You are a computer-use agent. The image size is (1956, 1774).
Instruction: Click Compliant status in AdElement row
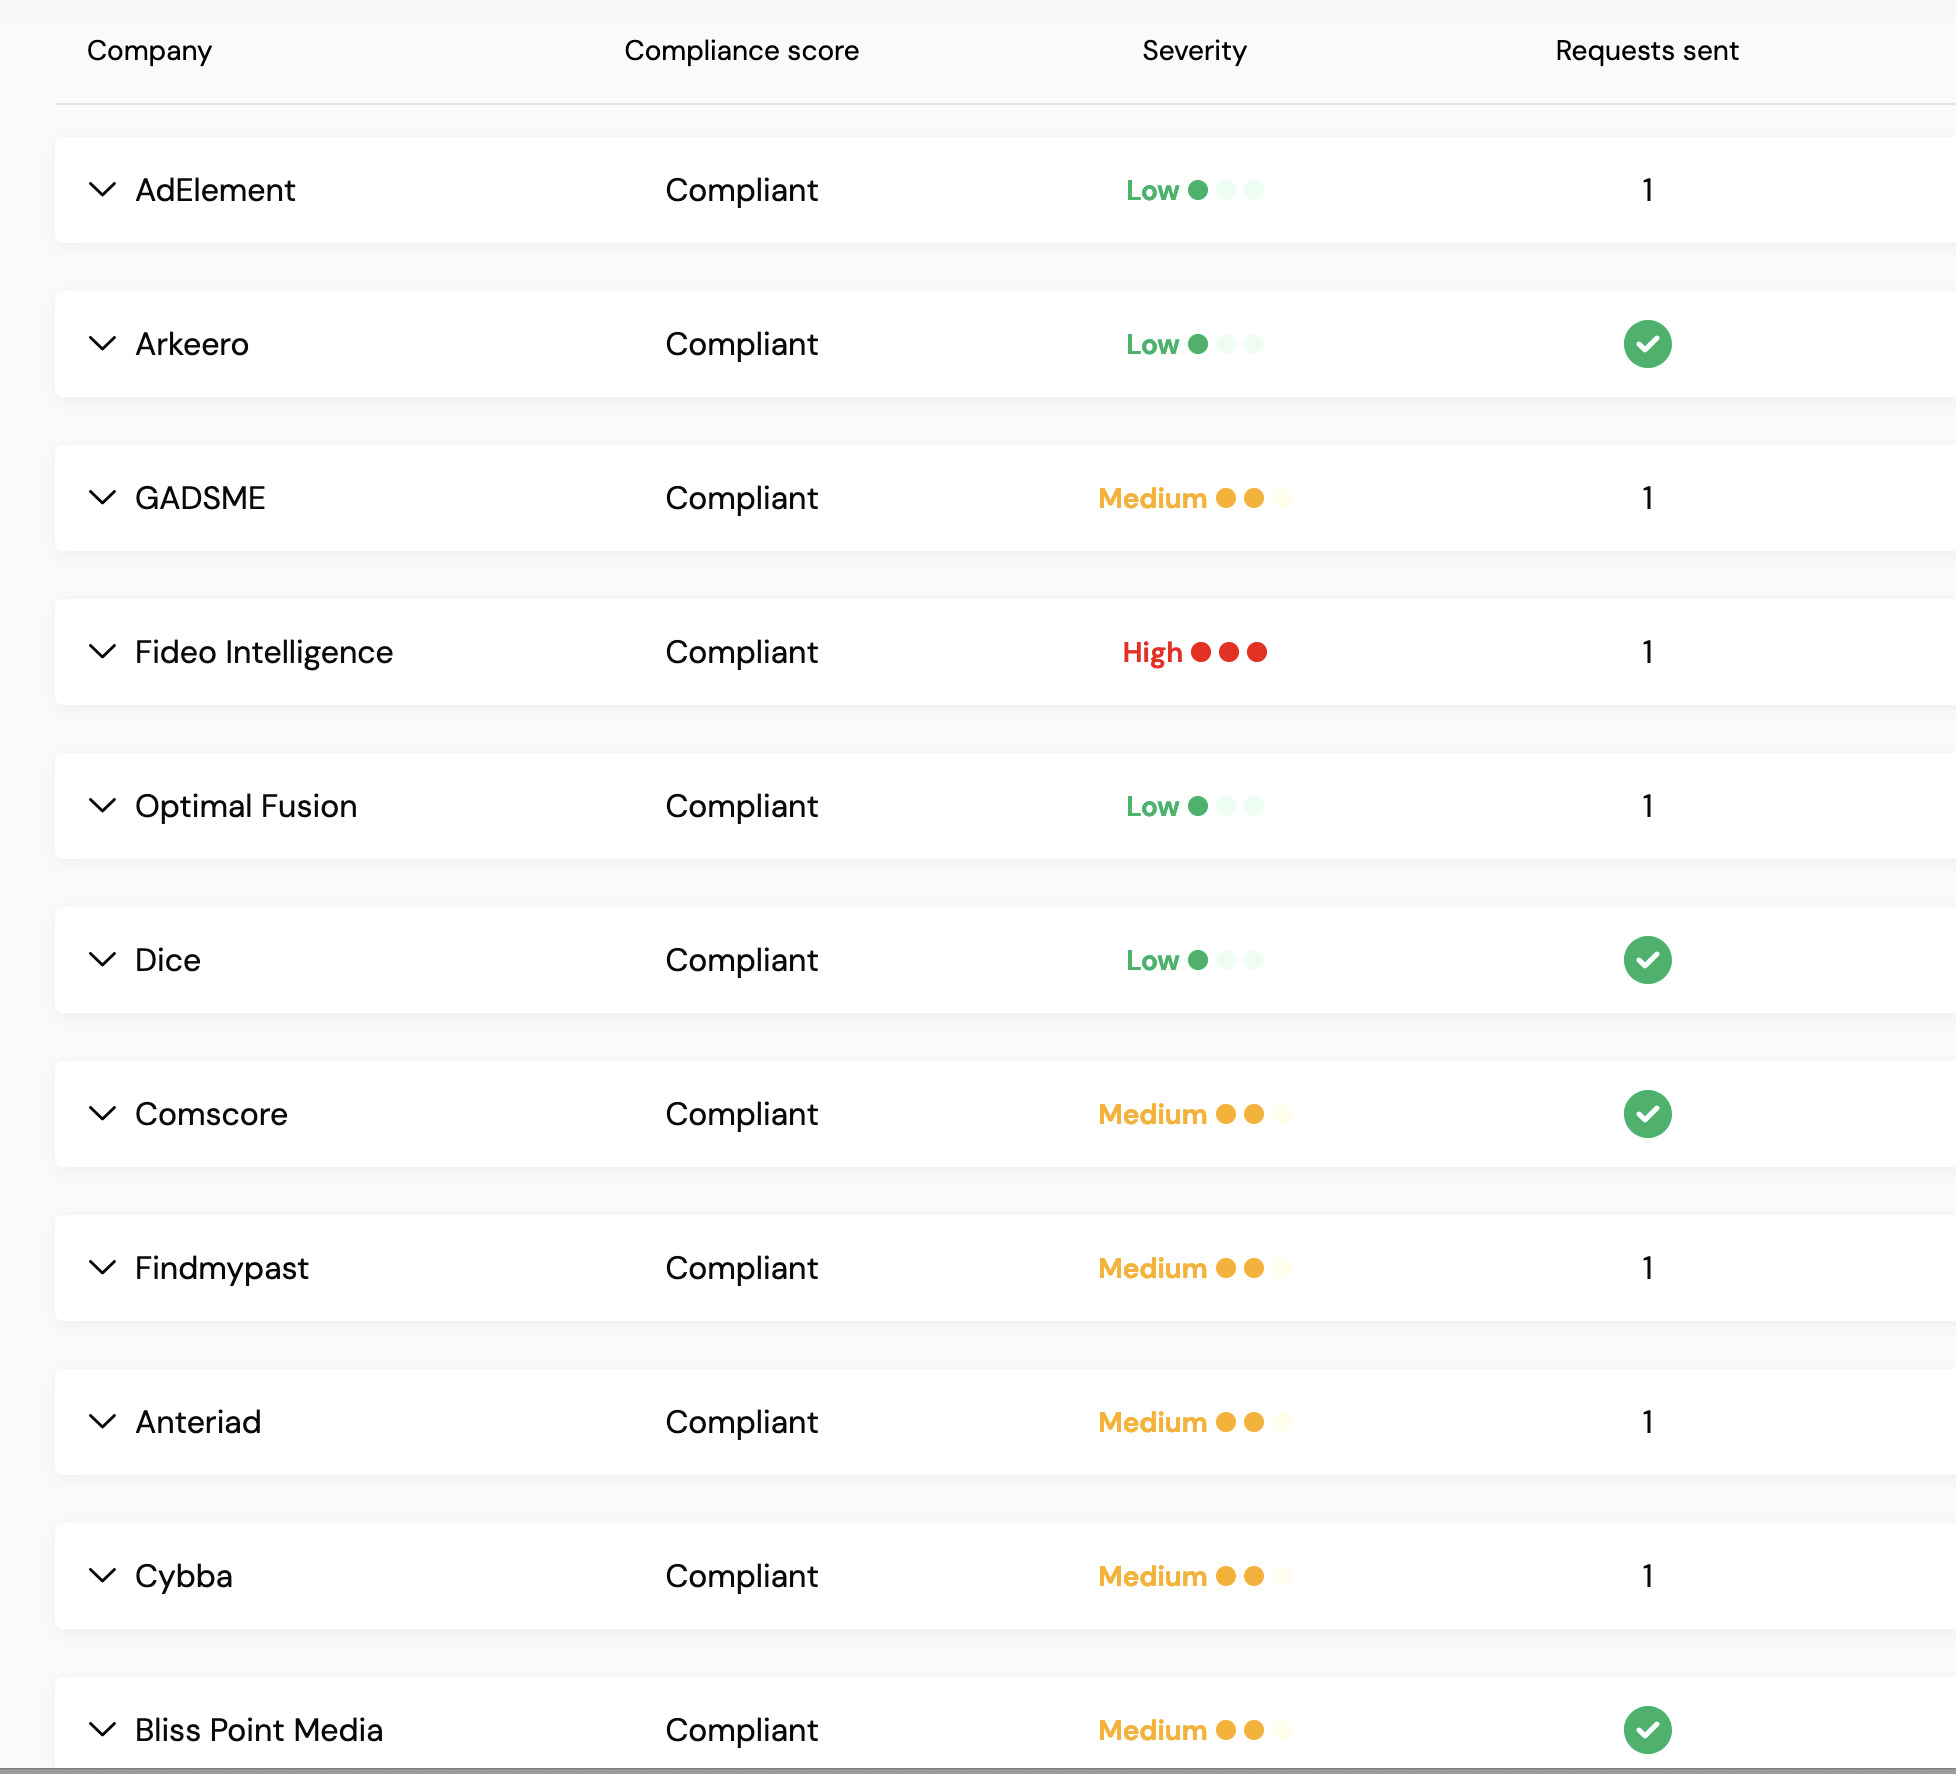[742, 190]
